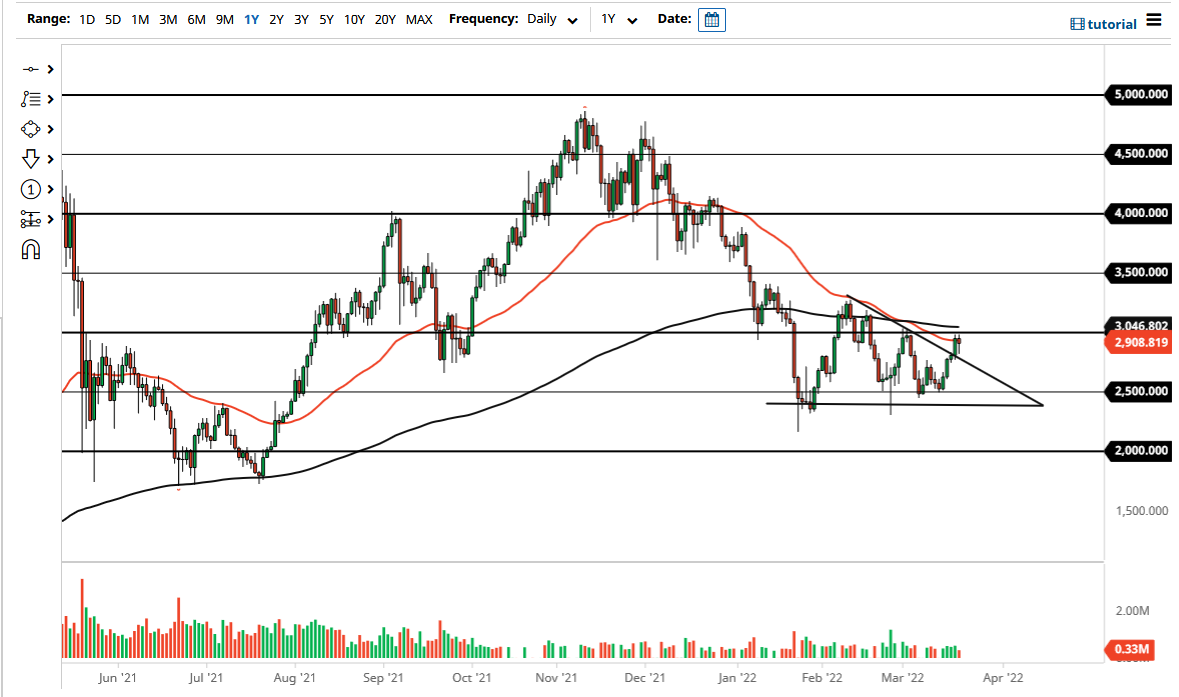Click the Jun '21 date axis label
1179x697 pixels.
(x=117, y=677)
